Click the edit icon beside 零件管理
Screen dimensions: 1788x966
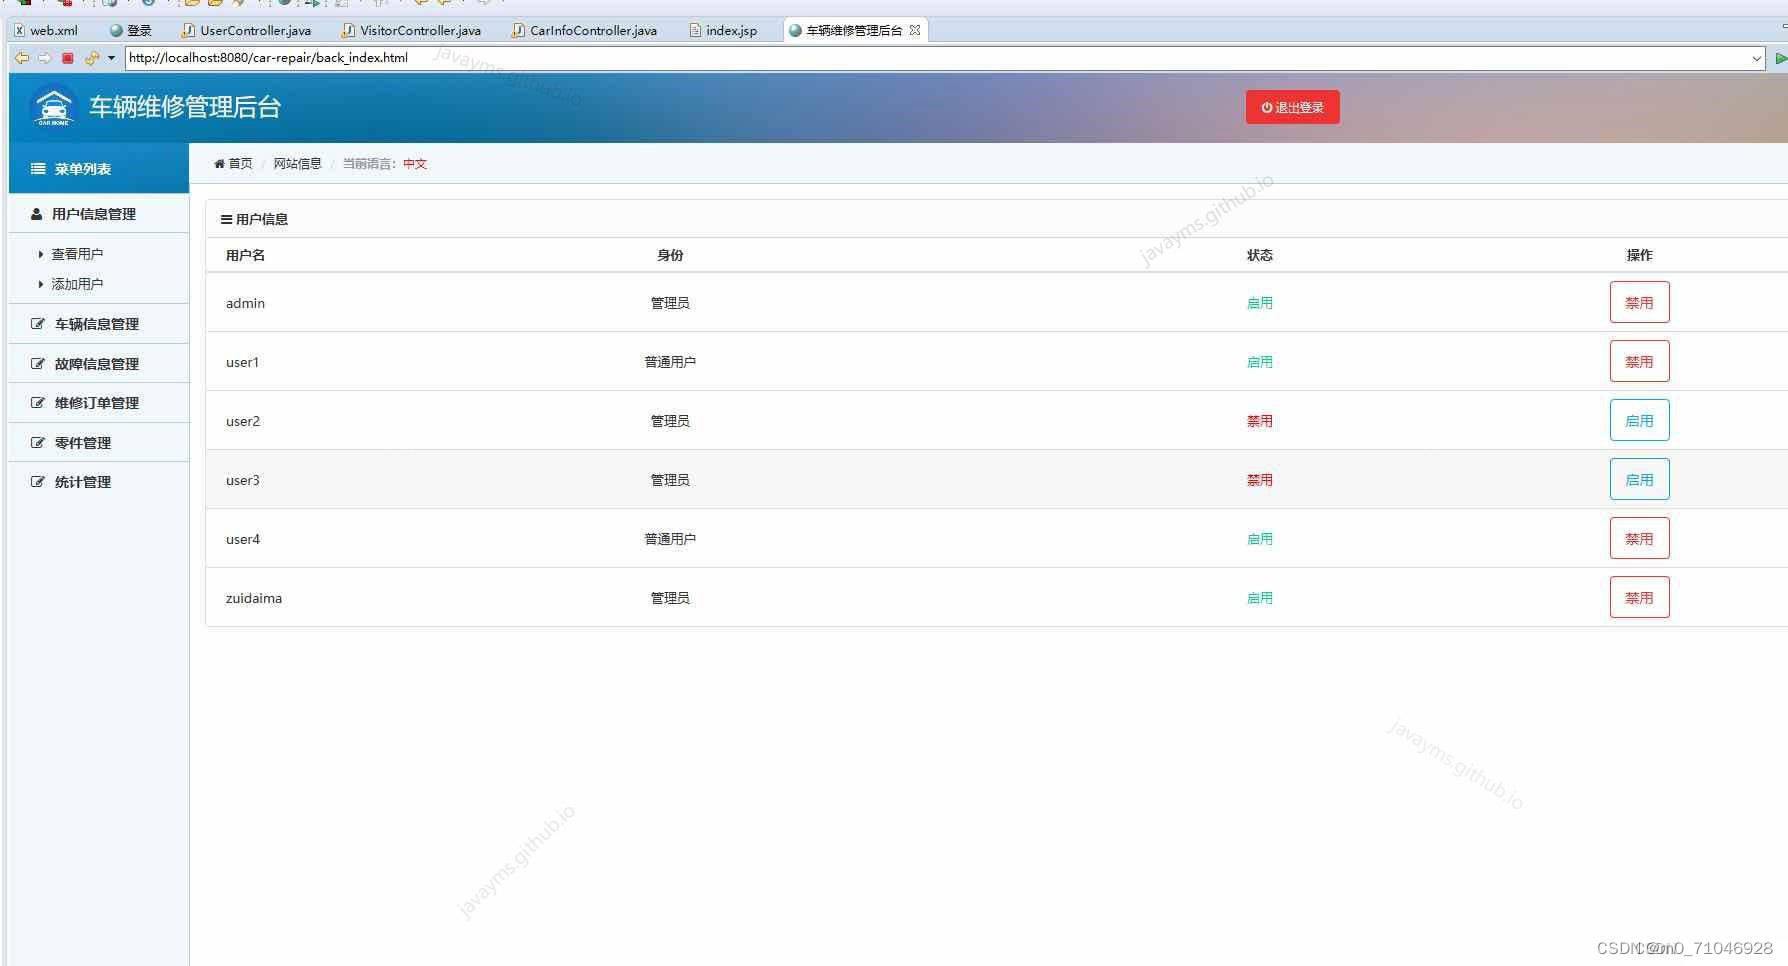point(36,442)
